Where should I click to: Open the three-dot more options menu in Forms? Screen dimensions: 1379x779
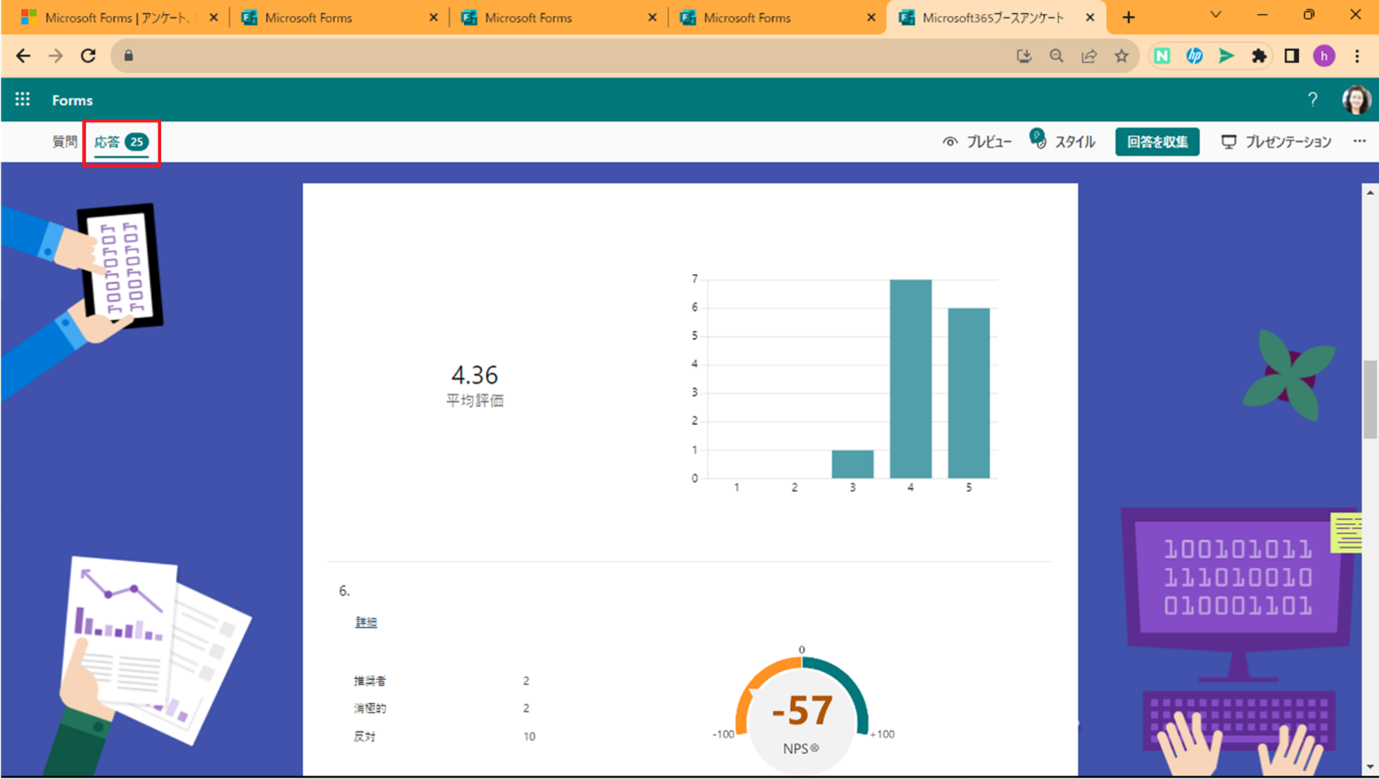click(1359, 142)
